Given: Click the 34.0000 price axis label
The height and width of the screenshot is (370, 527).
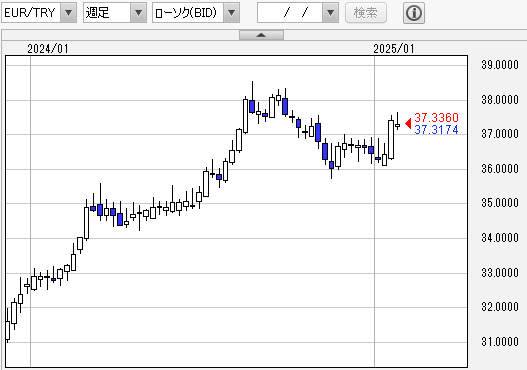Looking at the screenshot, I should pos(500,238).
